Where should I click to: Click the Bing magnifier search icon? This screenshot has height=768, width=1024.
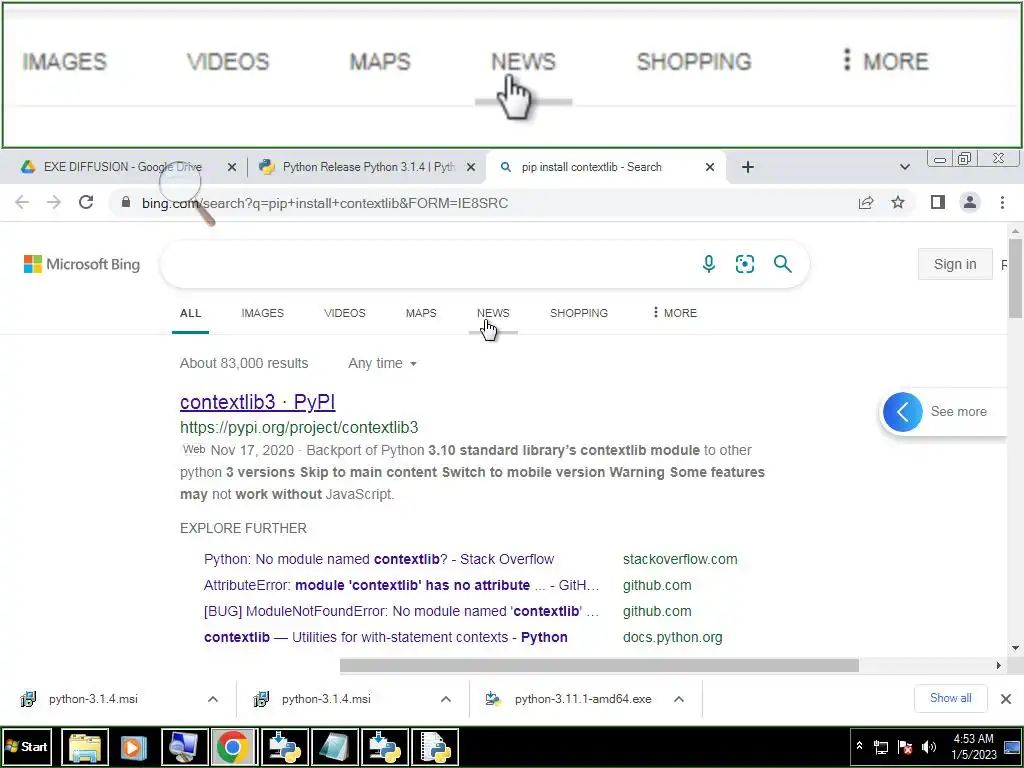point(782,264)
